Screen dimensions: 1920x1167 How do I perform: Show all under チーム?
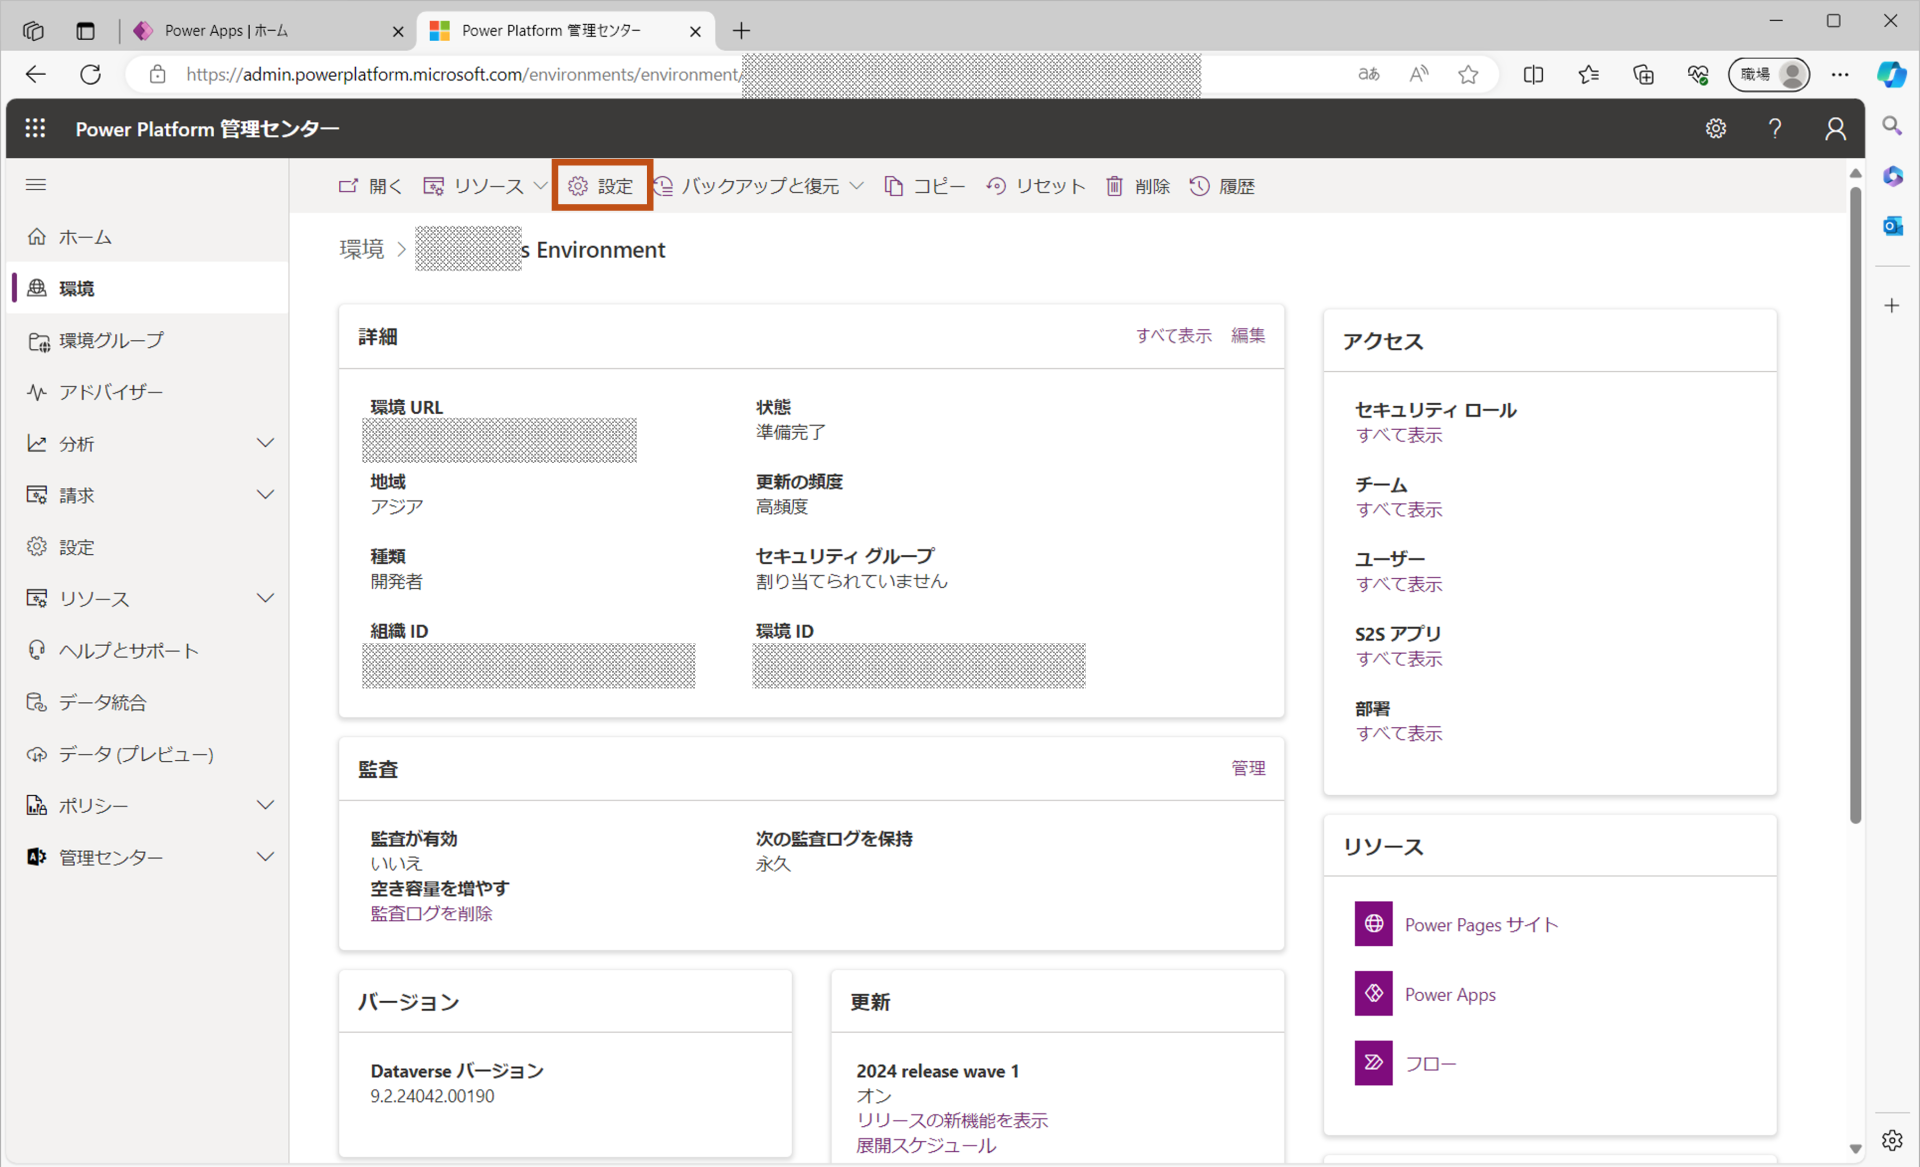point(1399,510)
